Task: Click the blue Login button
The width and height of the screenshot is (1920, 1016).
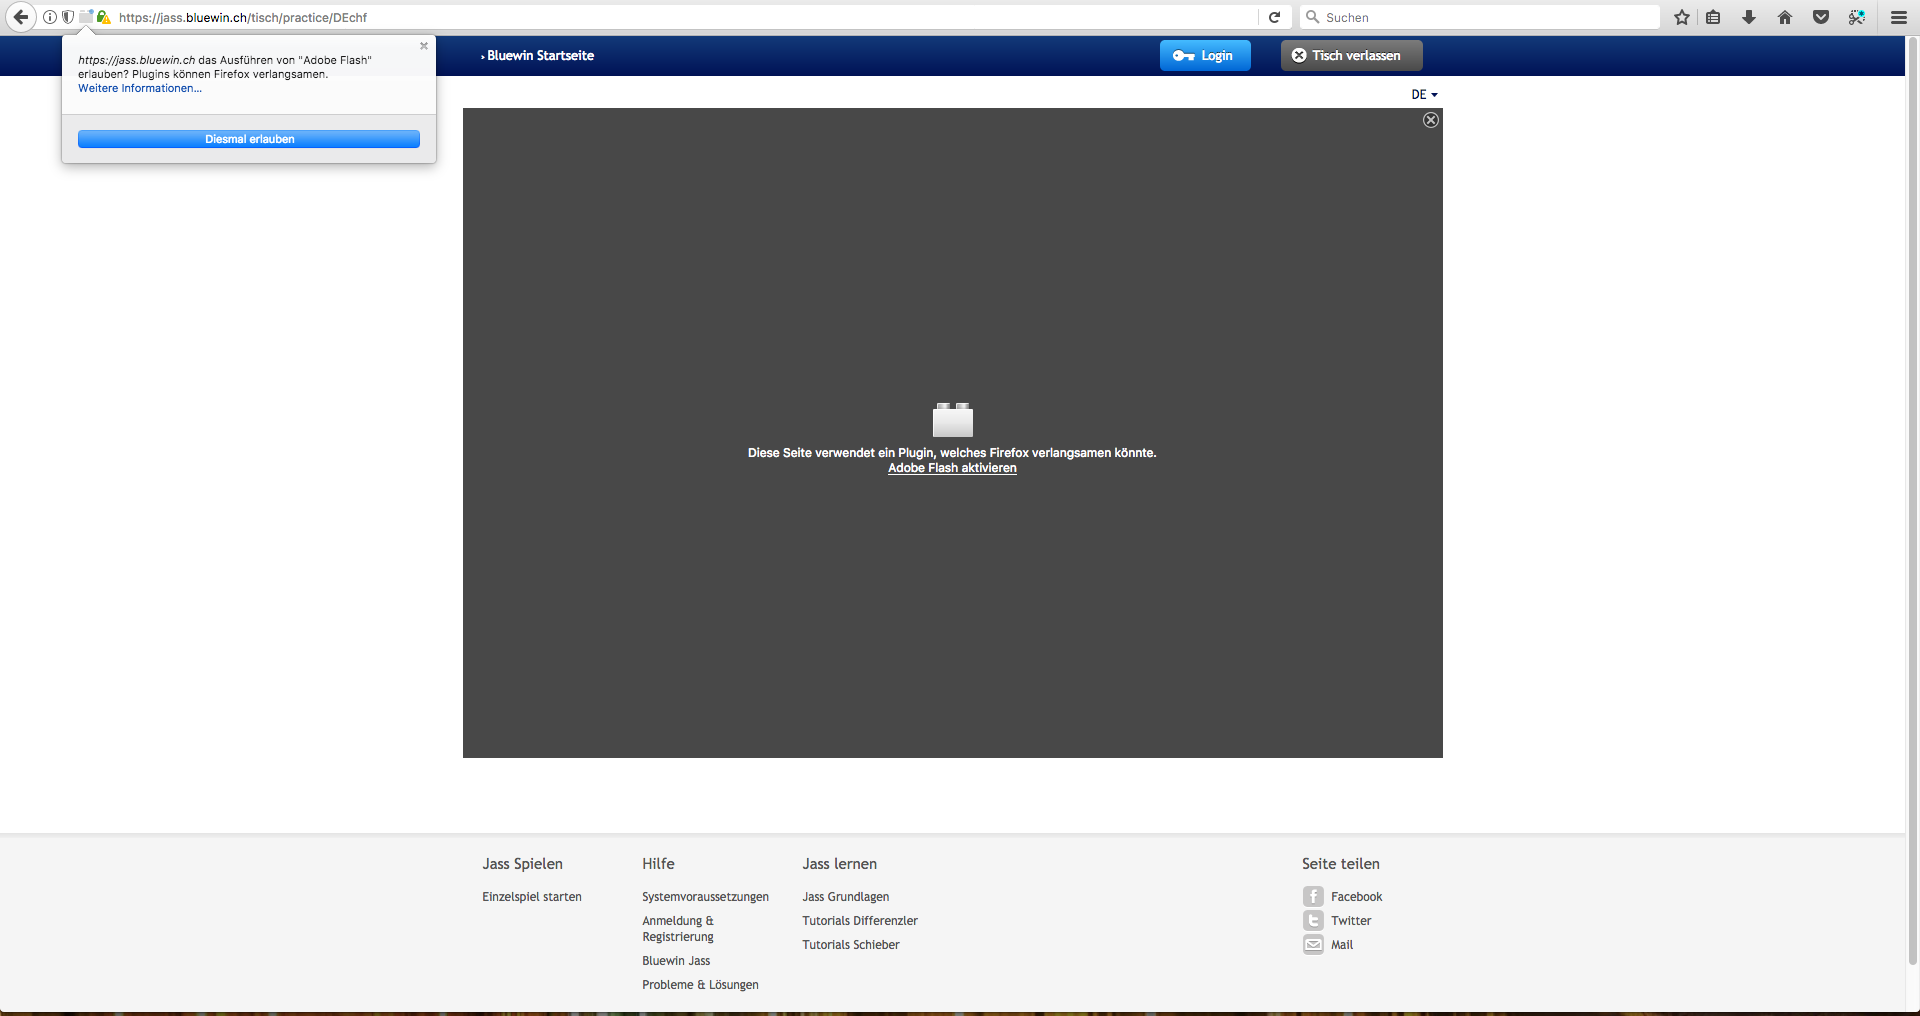Action: point(1205,56)
